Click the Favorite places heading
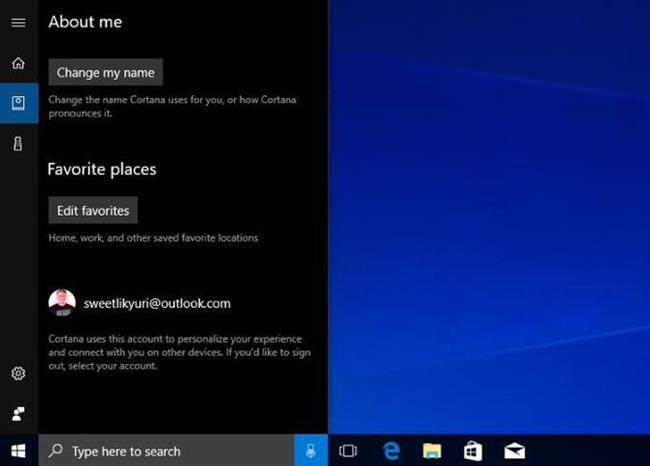This screenshot has width=650, height=466. [102, 169]
